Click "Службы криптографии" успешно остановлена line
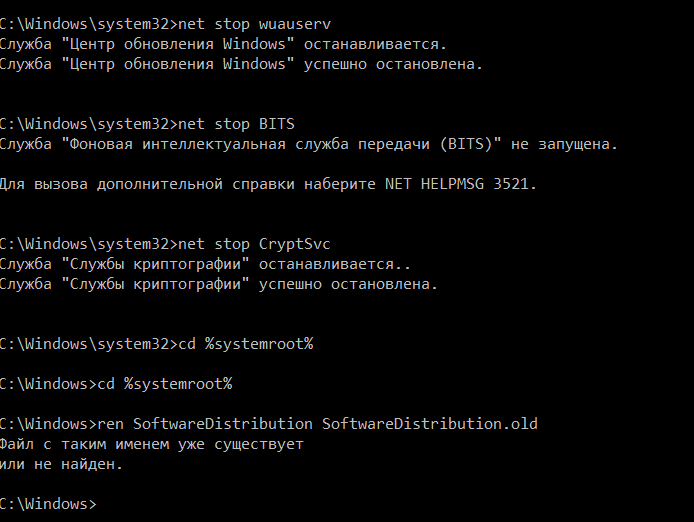 click(218, 284)
